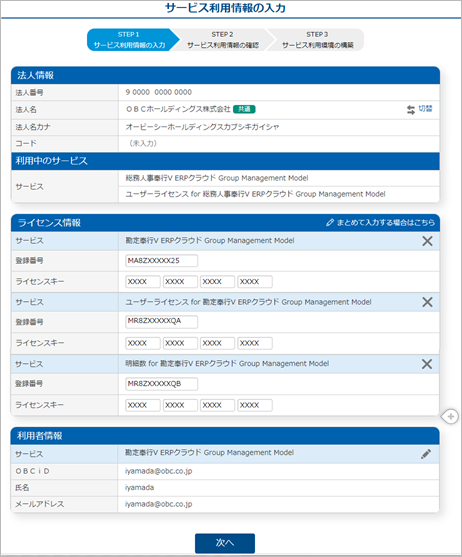The width and height of the screenshot is (462, 557).
Task: Click company name ＯＢＣホールディングス株式会社
Action: 178,109
